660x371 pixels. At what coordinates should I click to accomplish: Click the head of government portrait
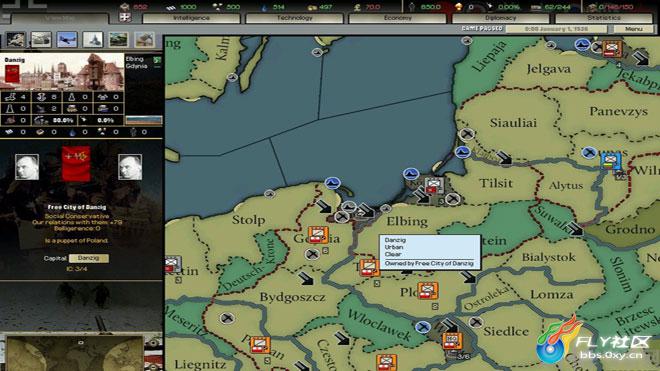click(130, 167)
